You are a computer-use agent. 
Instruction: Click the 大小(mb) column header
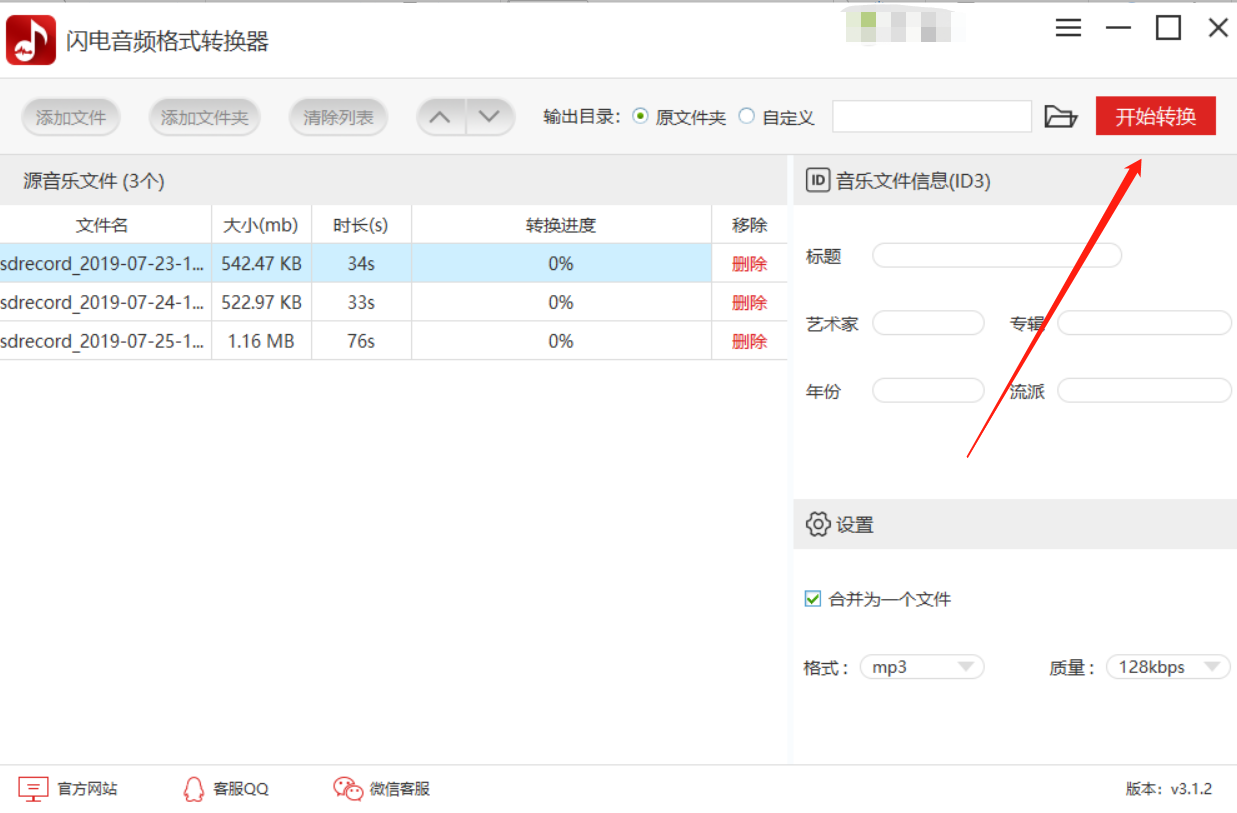pos(261,225)
